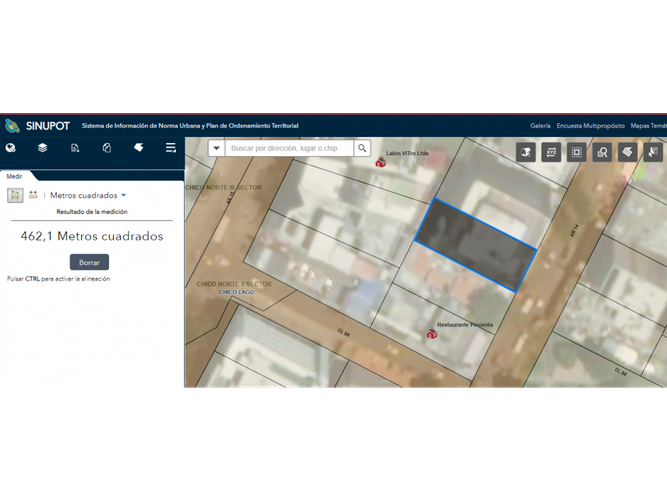
Task: Click the first map tool with the 3D box icon
Action: click(x=526, y=152)
